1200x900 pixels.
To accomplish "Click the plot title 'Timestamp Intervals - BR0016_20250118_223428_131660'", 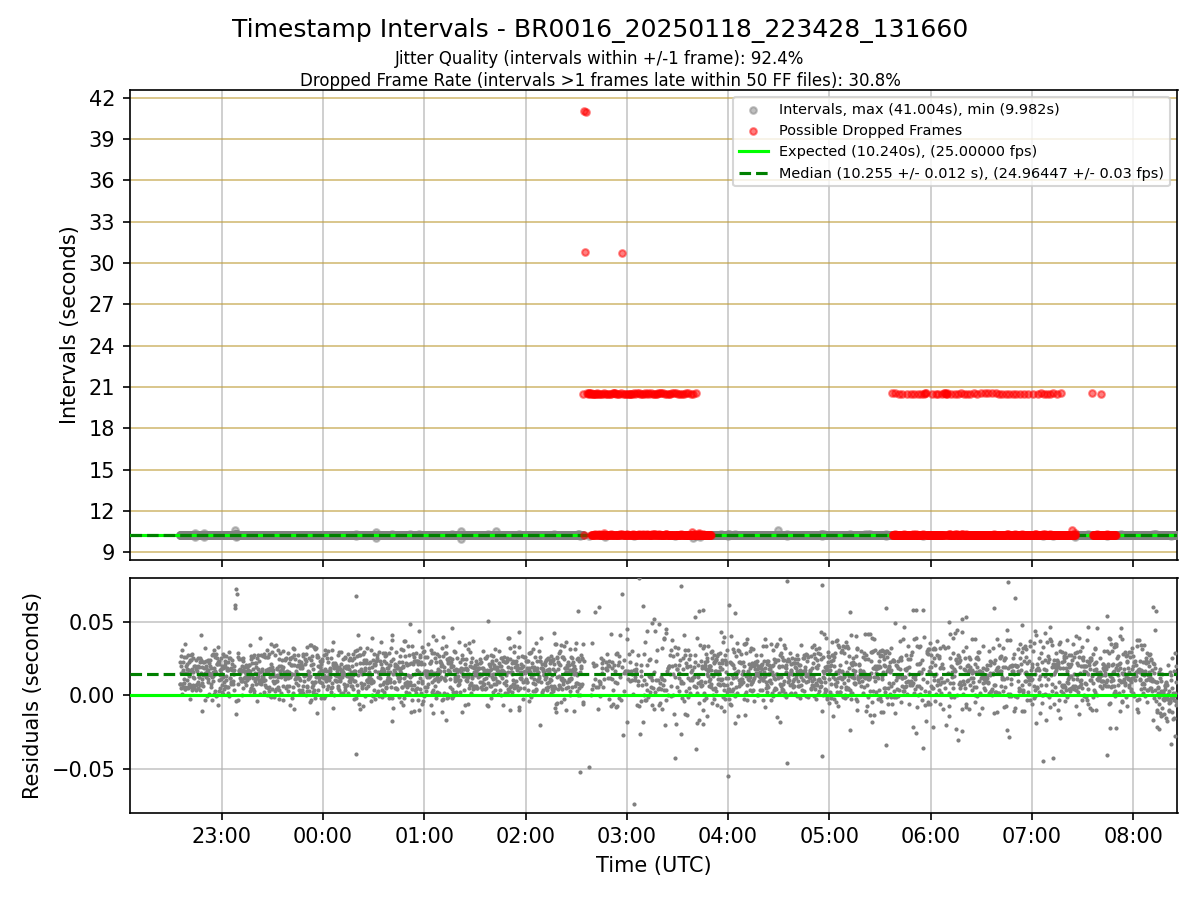I will [x=599, y=29].
